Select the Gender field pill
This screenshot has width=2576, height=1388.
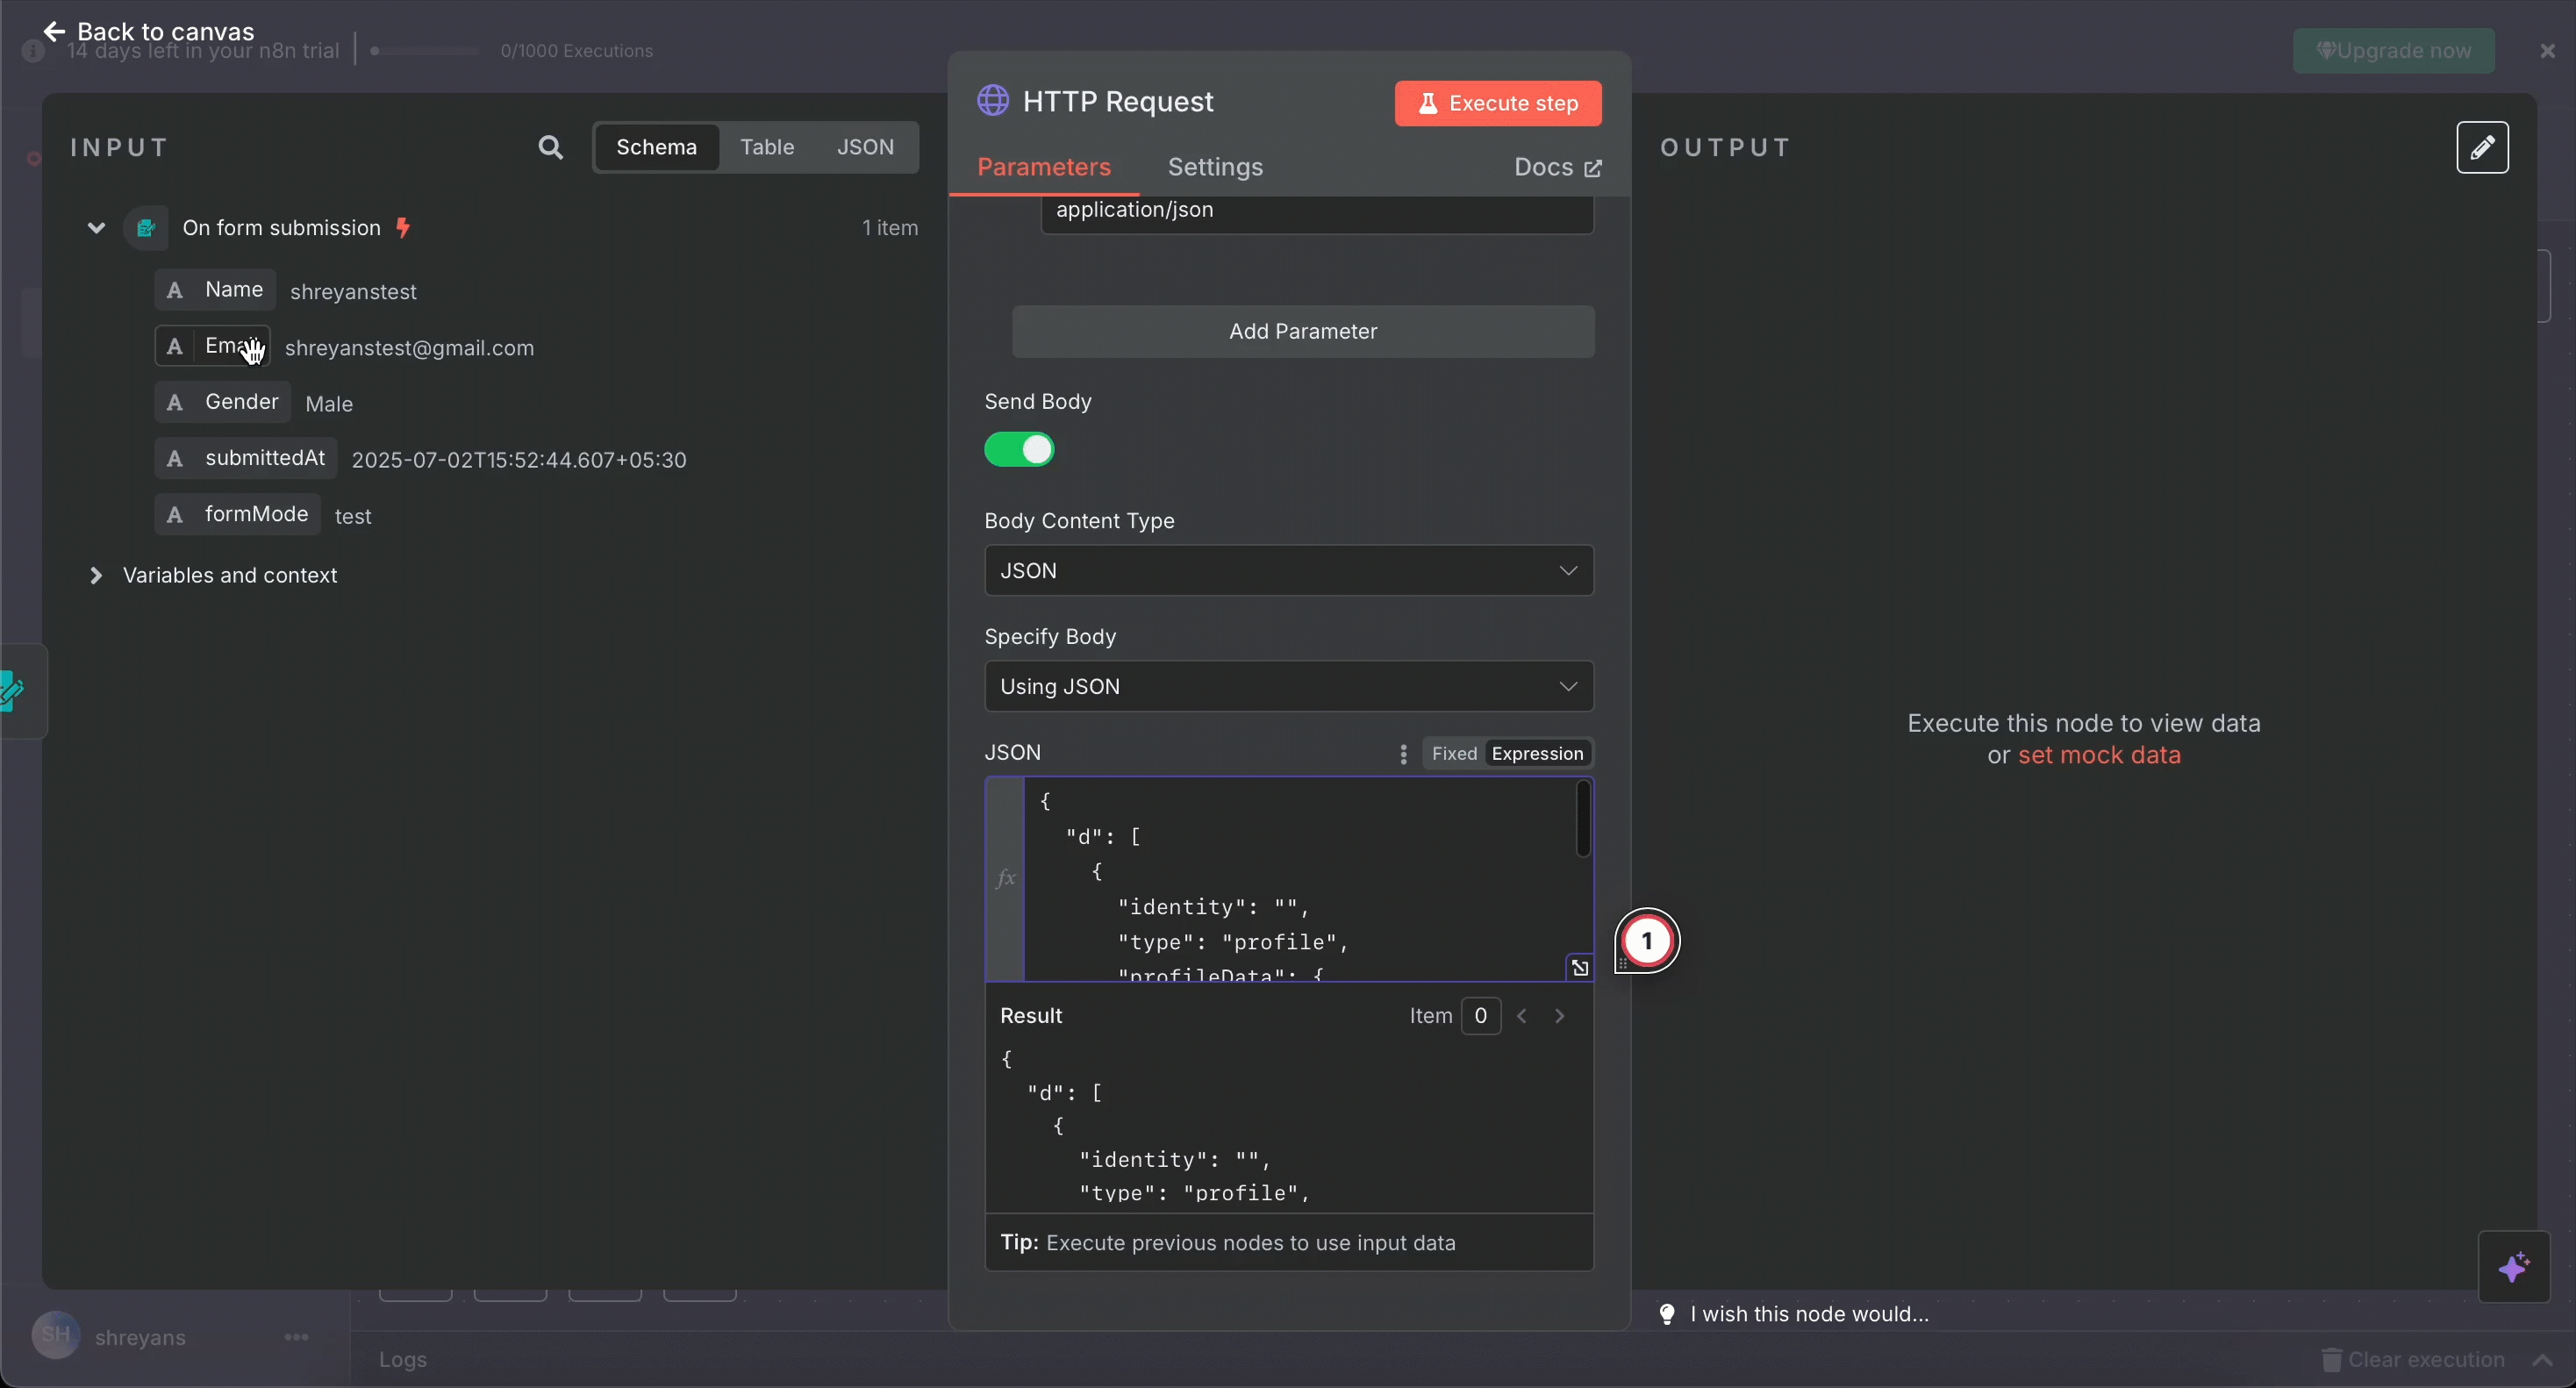click(222, 402)
